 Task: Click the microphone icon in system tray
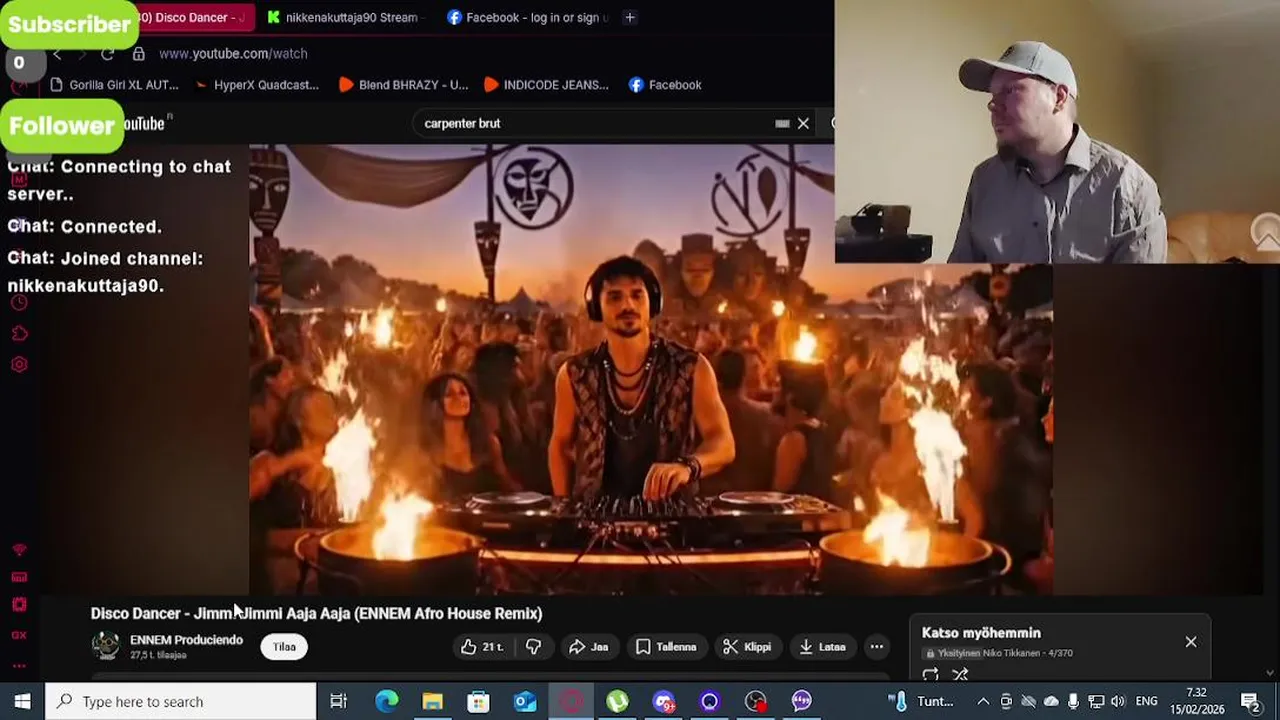click(1073, 701)
